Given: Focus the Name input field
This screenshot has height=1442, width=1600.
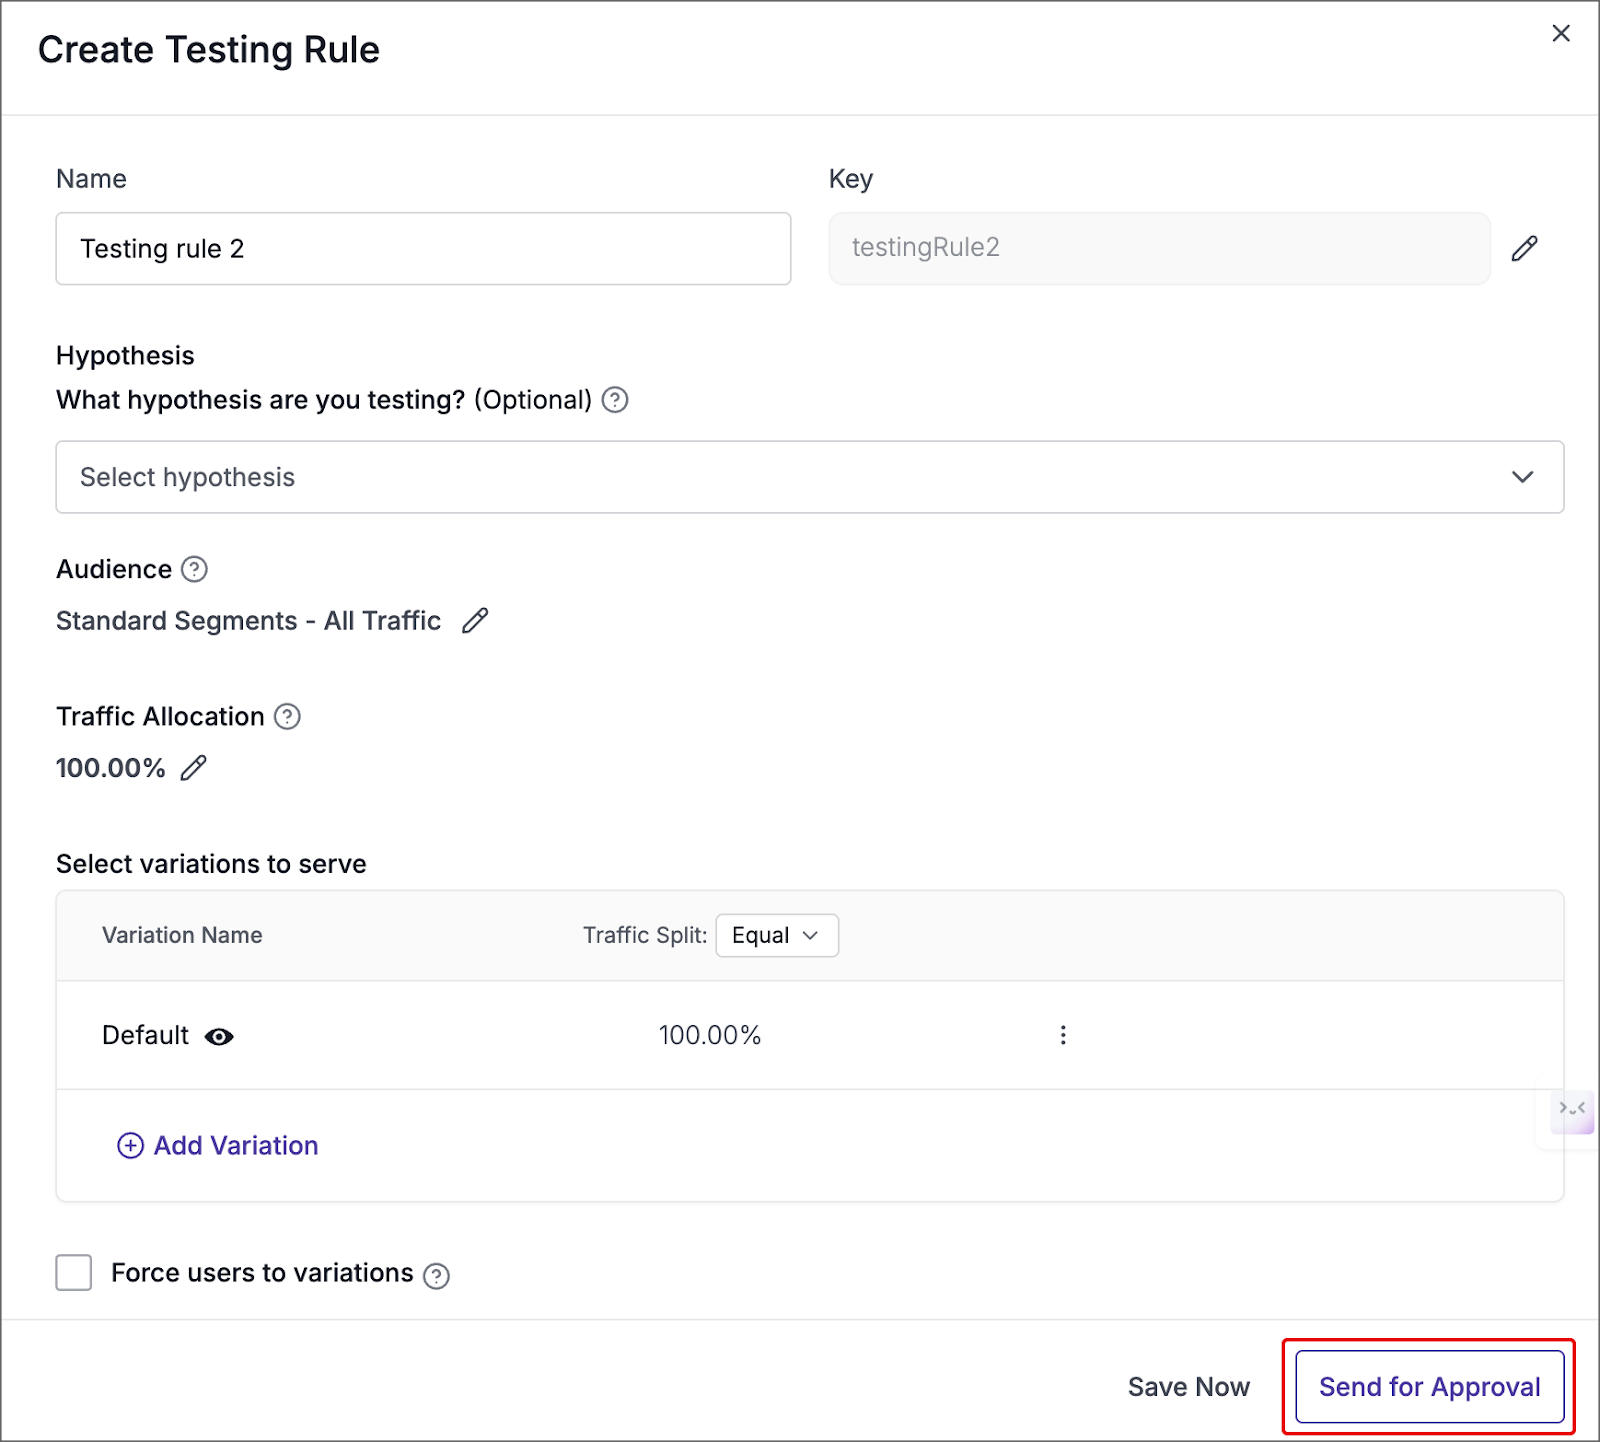Looking at the screenshot, I should (x=423, y=249).
